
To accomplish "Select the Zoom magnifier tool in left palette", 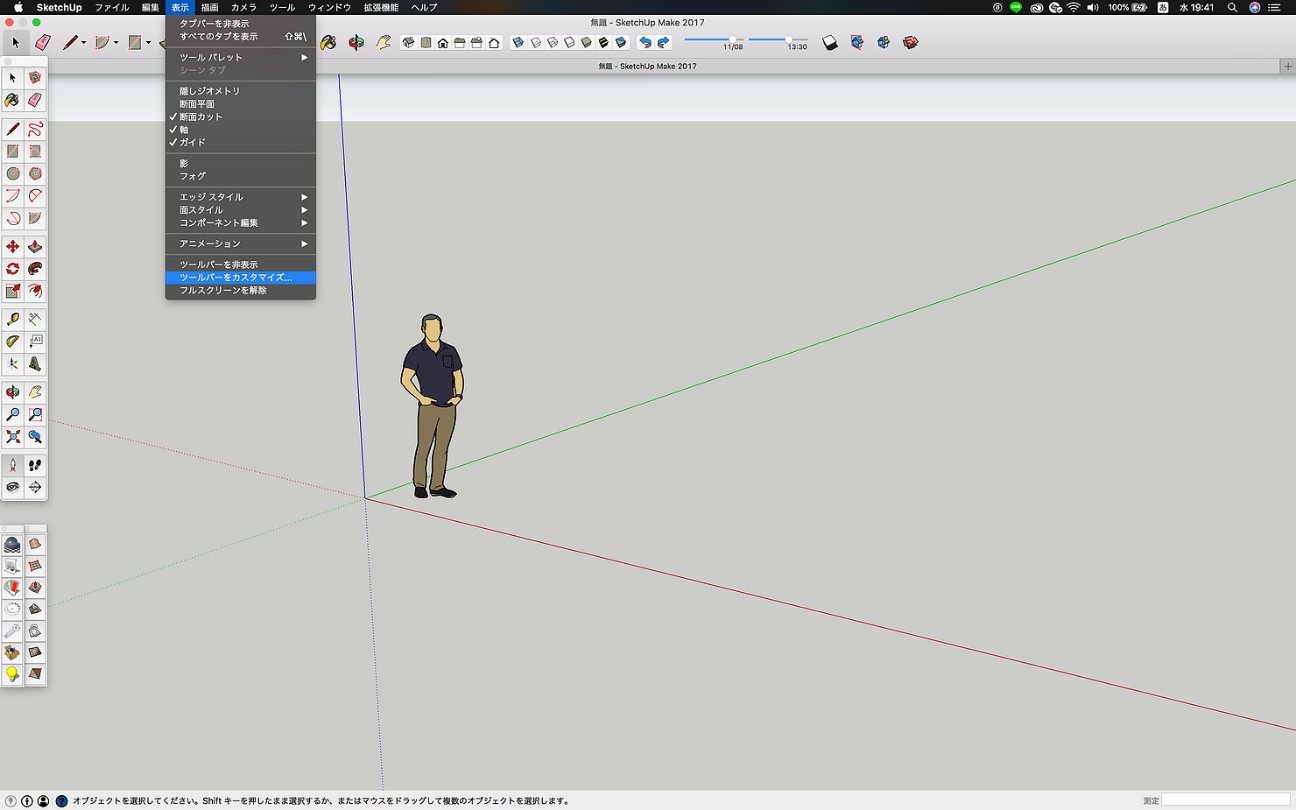I will pyautogui.click(x=12, y=415).
